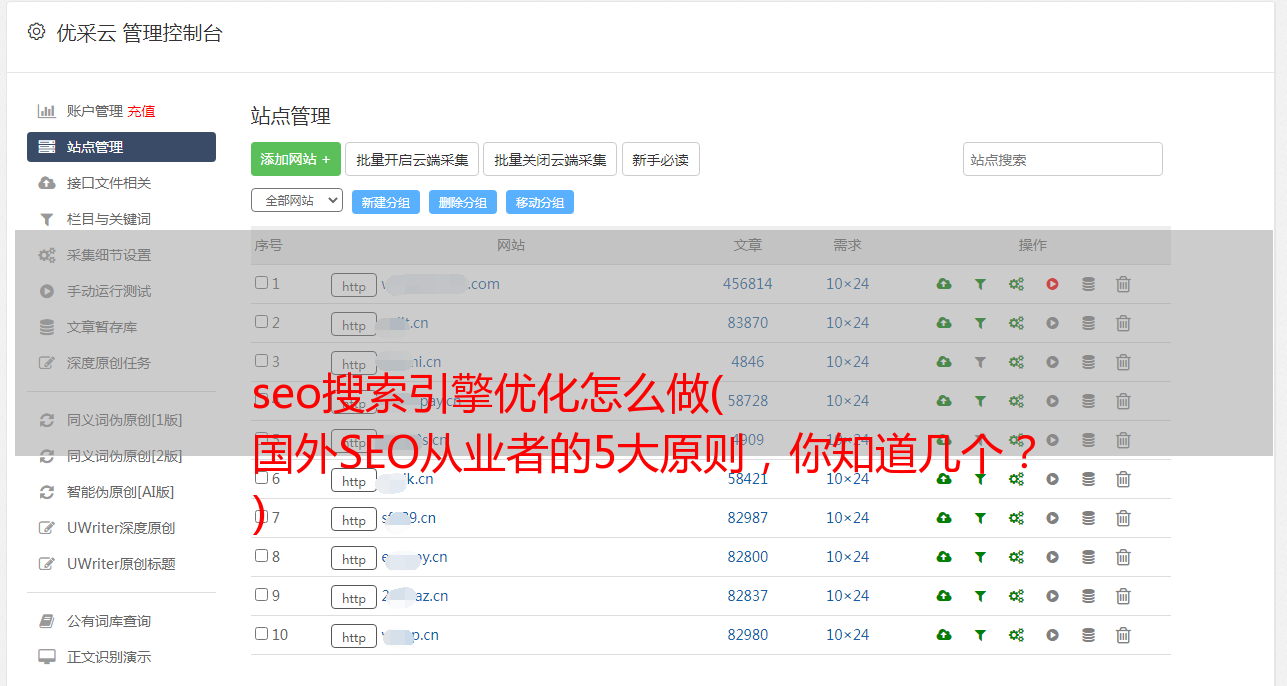Click the cloud upload icon in row 1
Viewport: 1287px width, 686px height.
[944, 284]
